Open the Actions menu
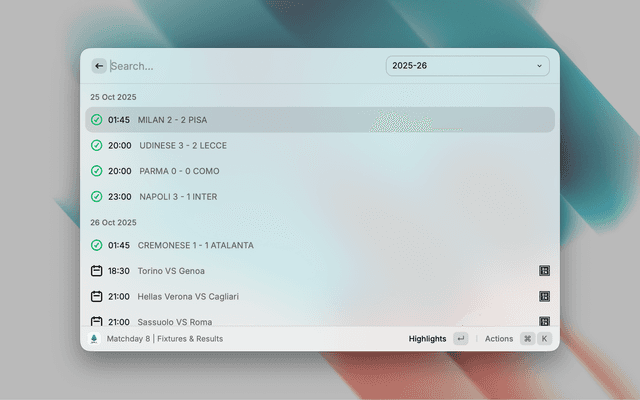This screenshot has height=400, width=640. click(498, 339)
